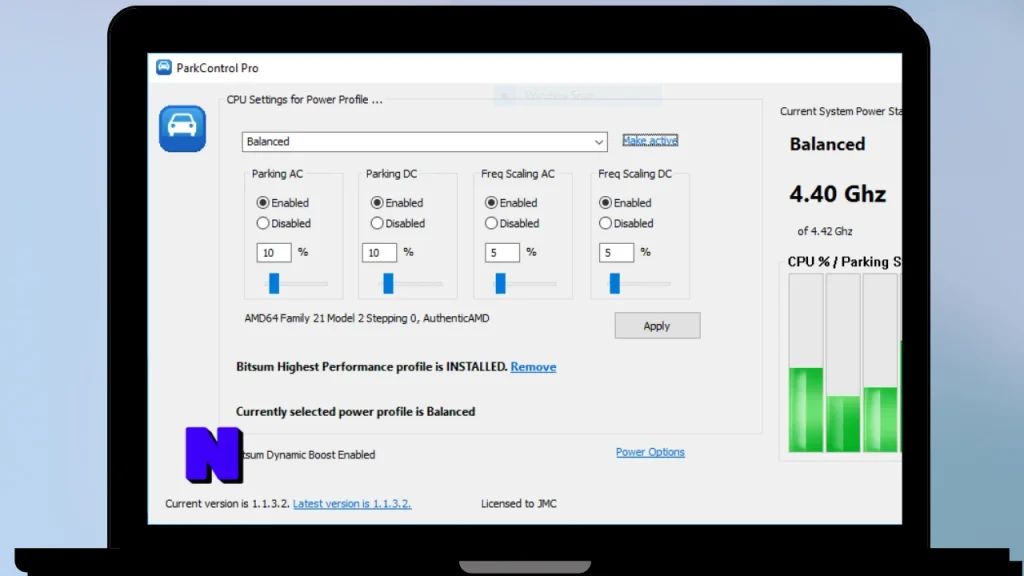Screen dimensions: 1024x576
Task: Click the third CPU usage bar graph
Action: click(880, 363)
